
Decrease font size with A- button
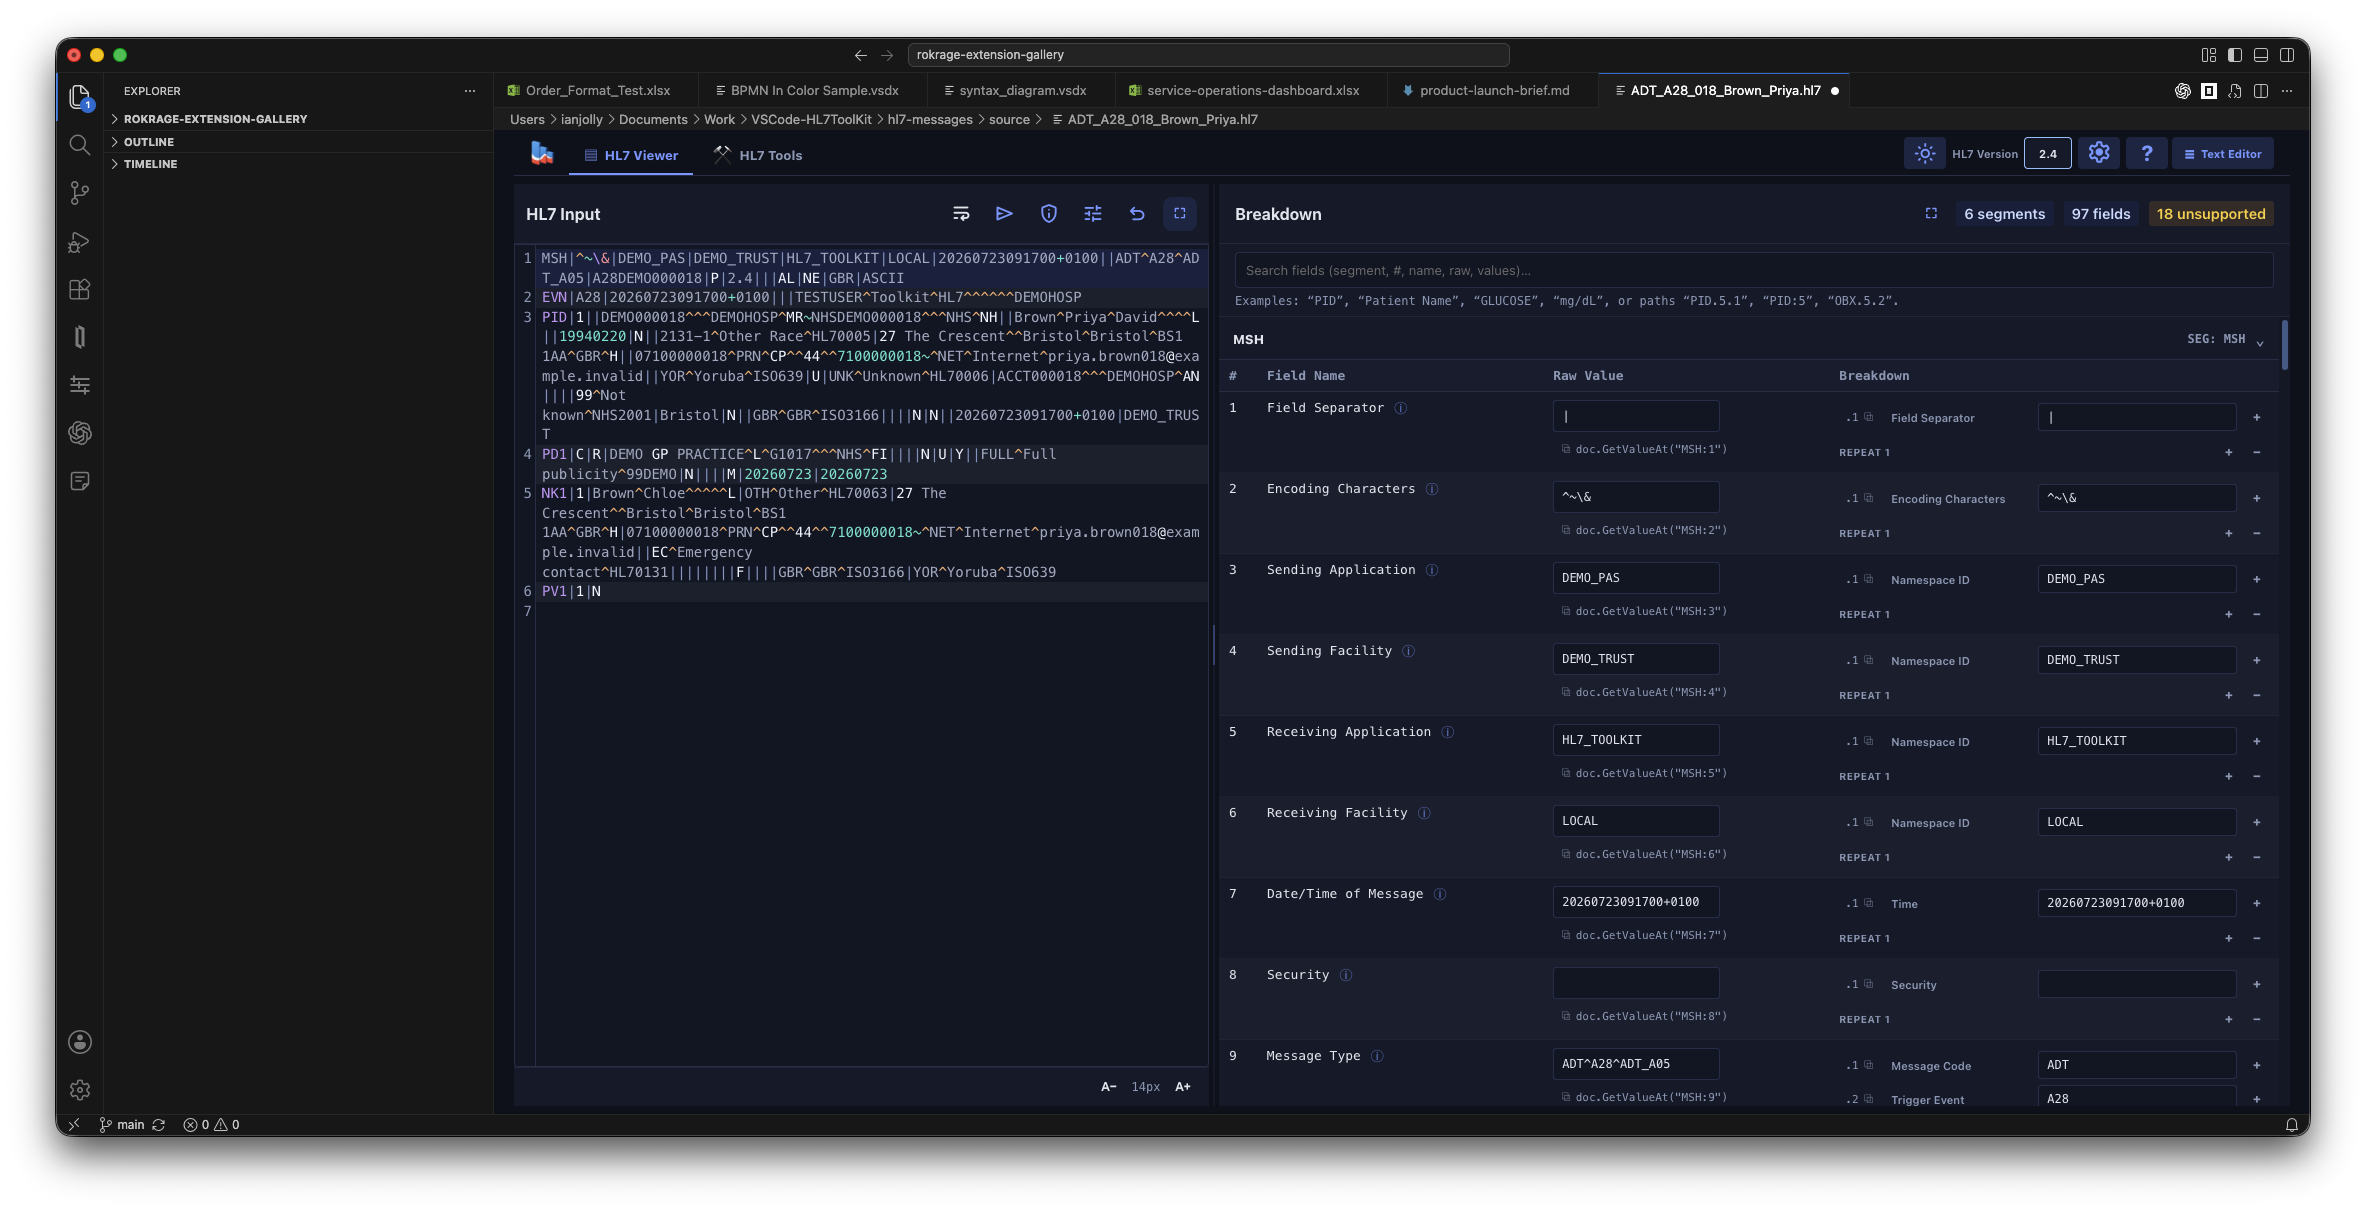[1108, 1087]
